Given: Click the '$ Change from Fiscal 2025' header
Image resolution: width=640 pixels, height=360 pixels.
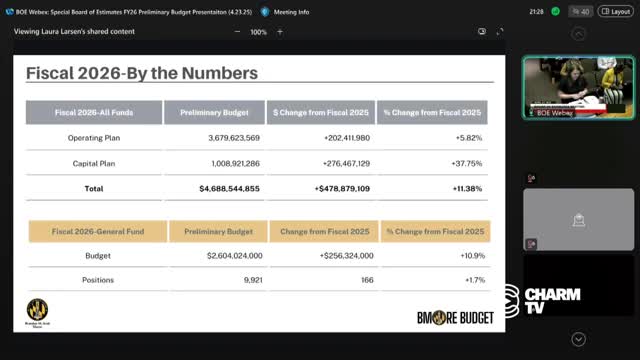Looking at the screenshot, I should tap(321, 112).
